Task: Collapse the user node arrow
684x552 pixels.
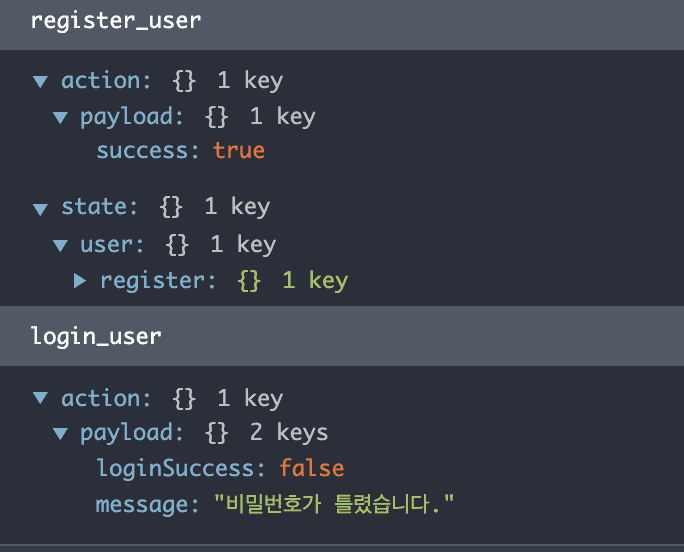Action: tap(60, 245)
